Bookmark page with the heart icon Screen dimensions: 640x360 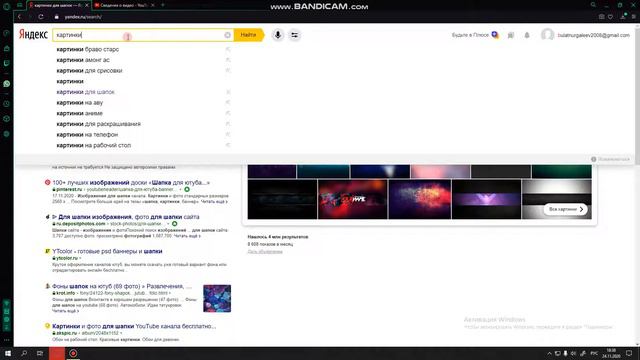(610, 17)
